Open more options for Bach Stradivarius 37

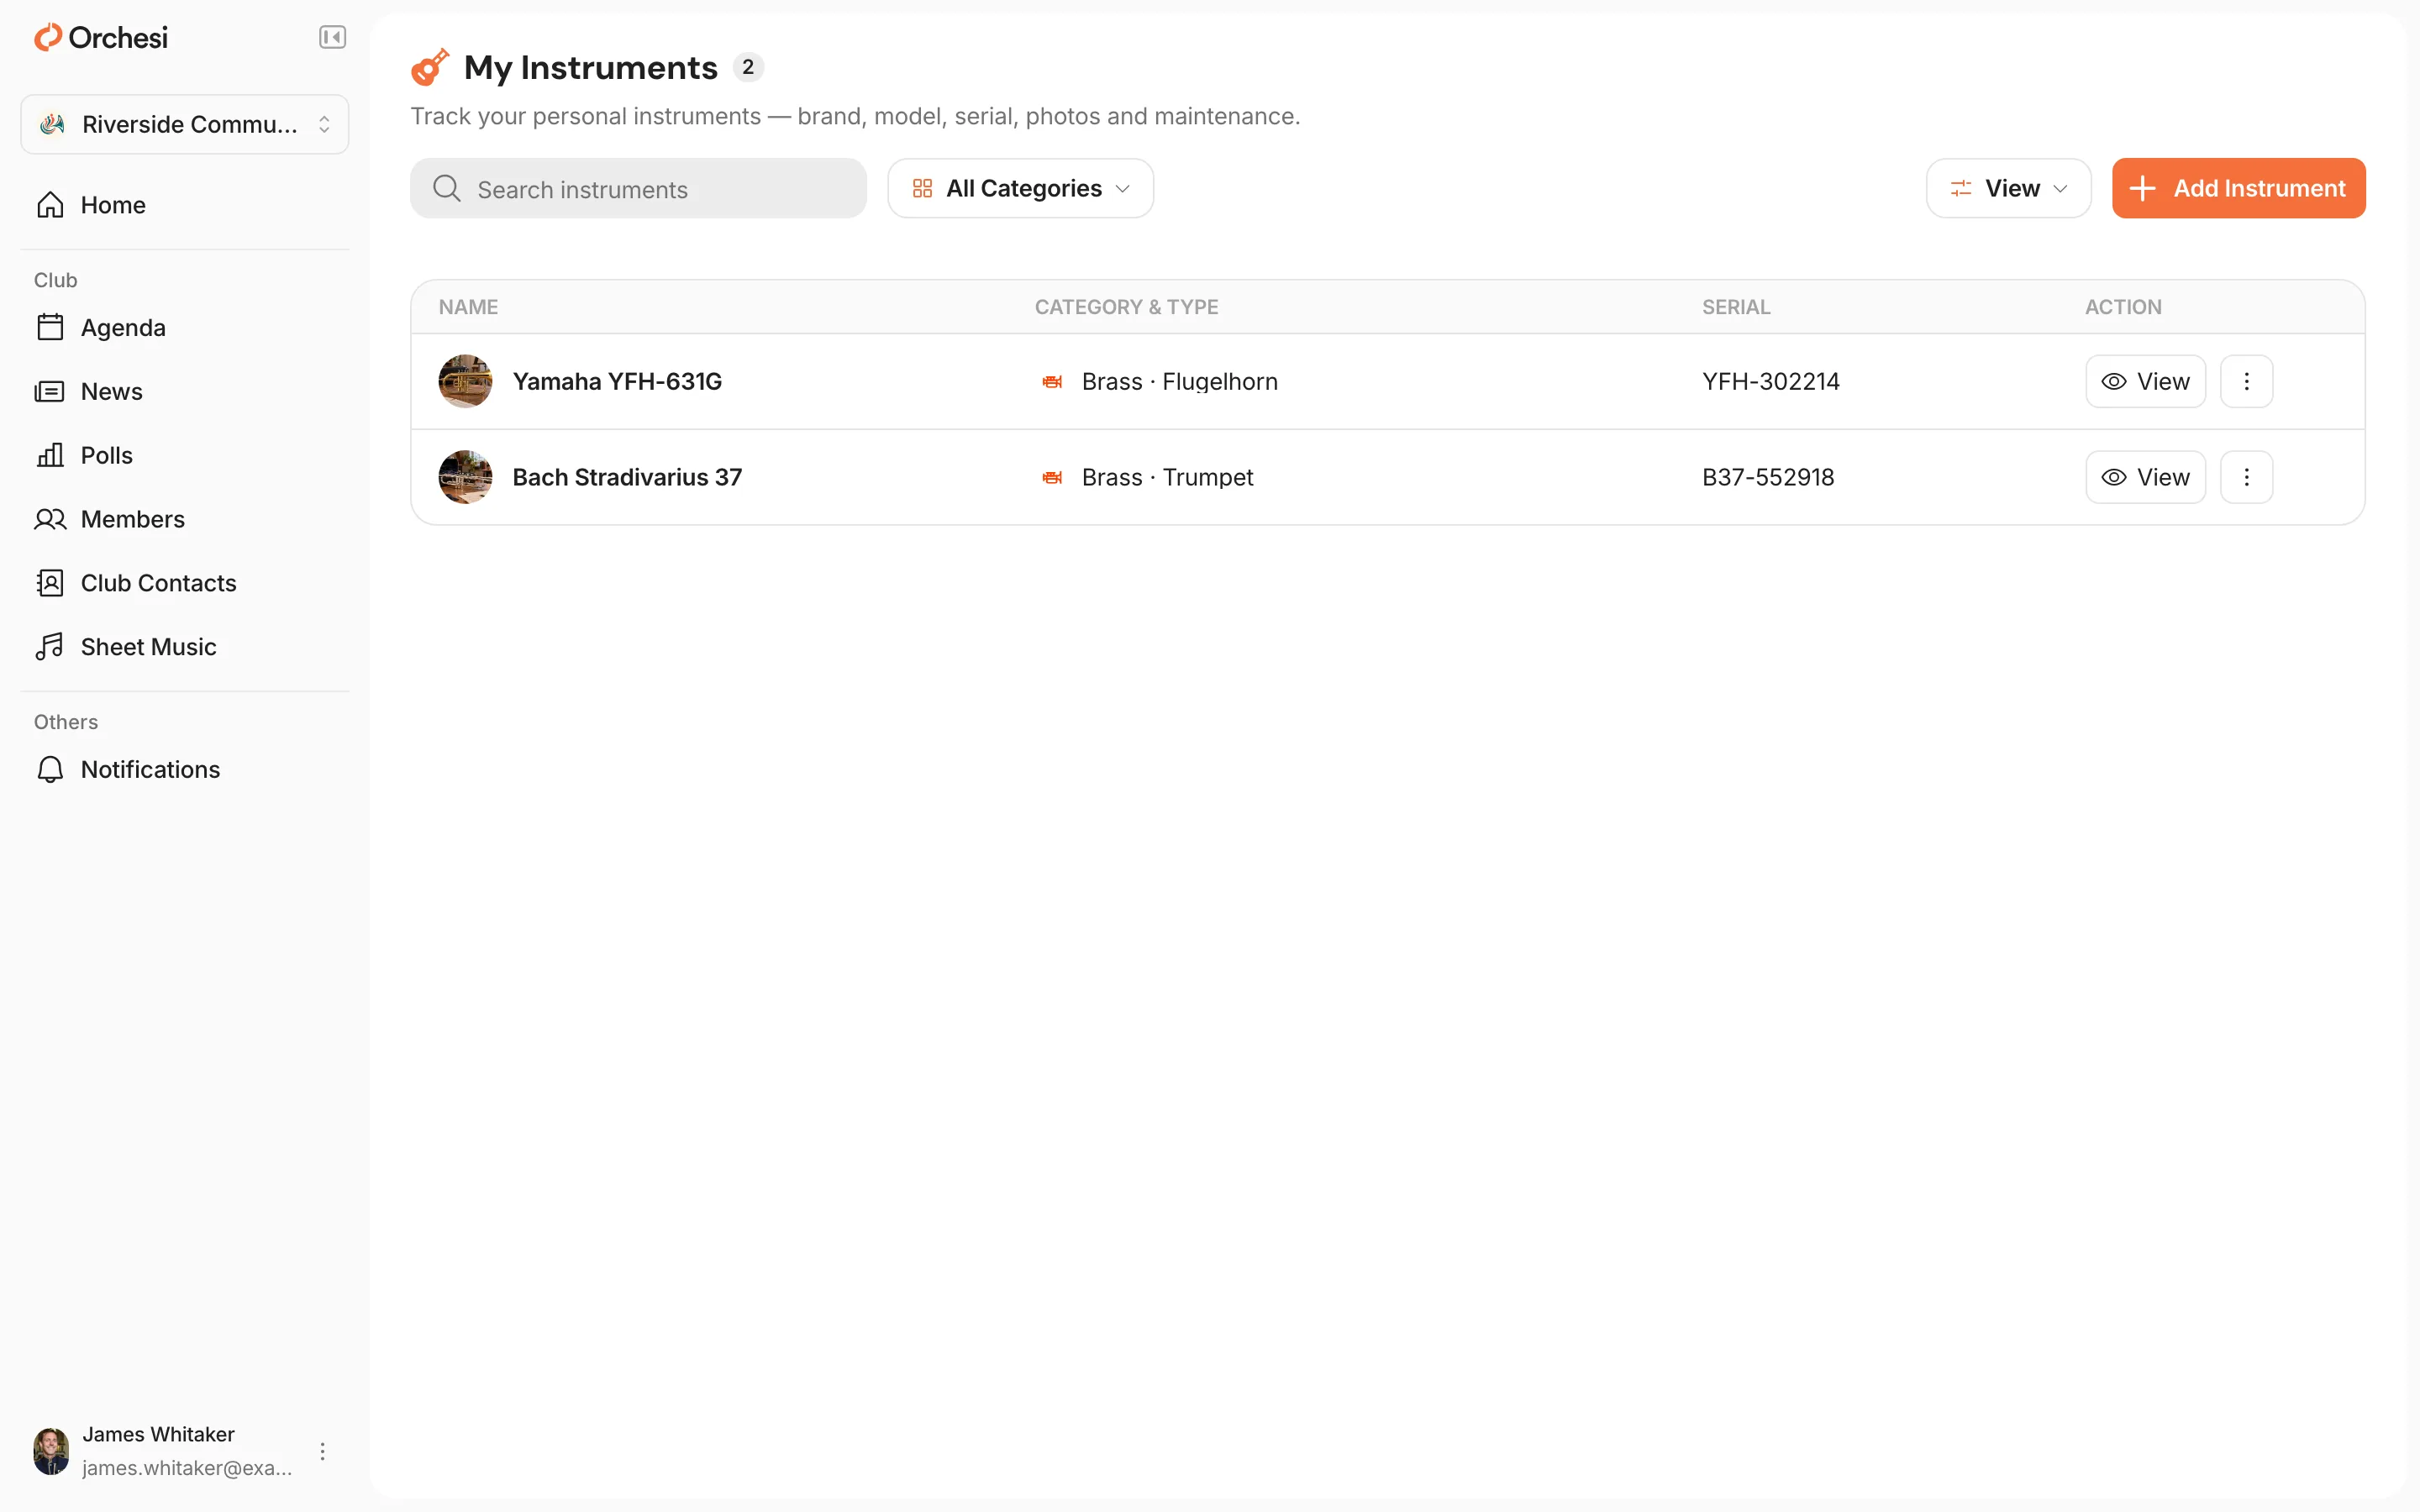(2246, 477)
